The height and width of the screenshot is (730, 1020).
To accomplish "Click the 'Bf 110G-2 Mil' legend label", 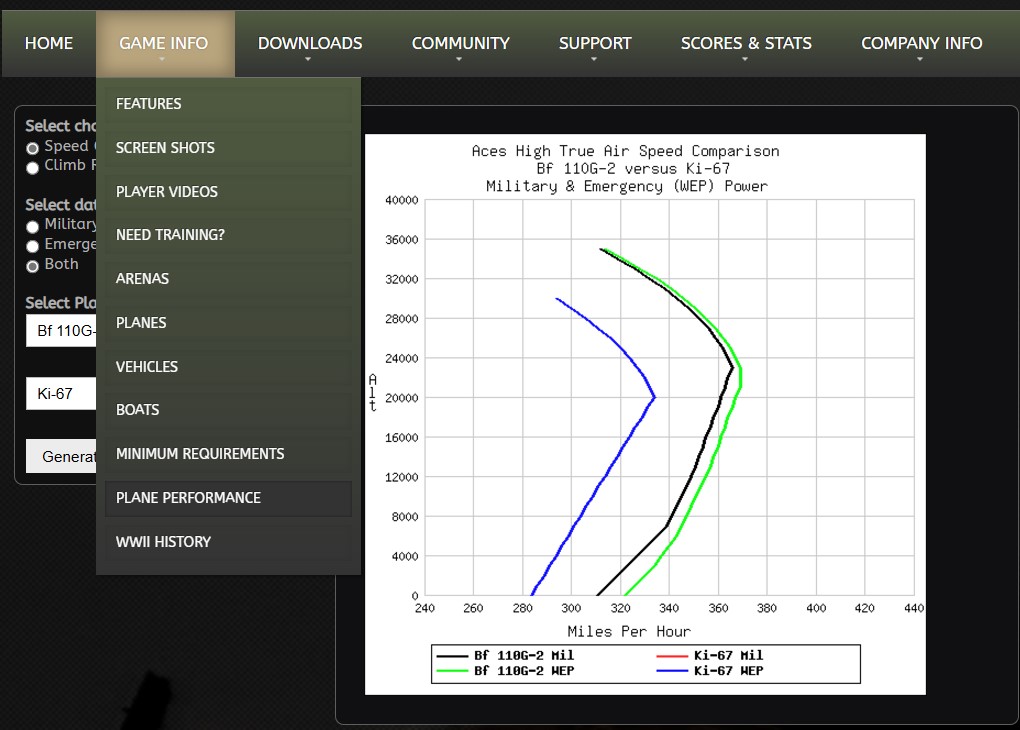I will 524,656.
